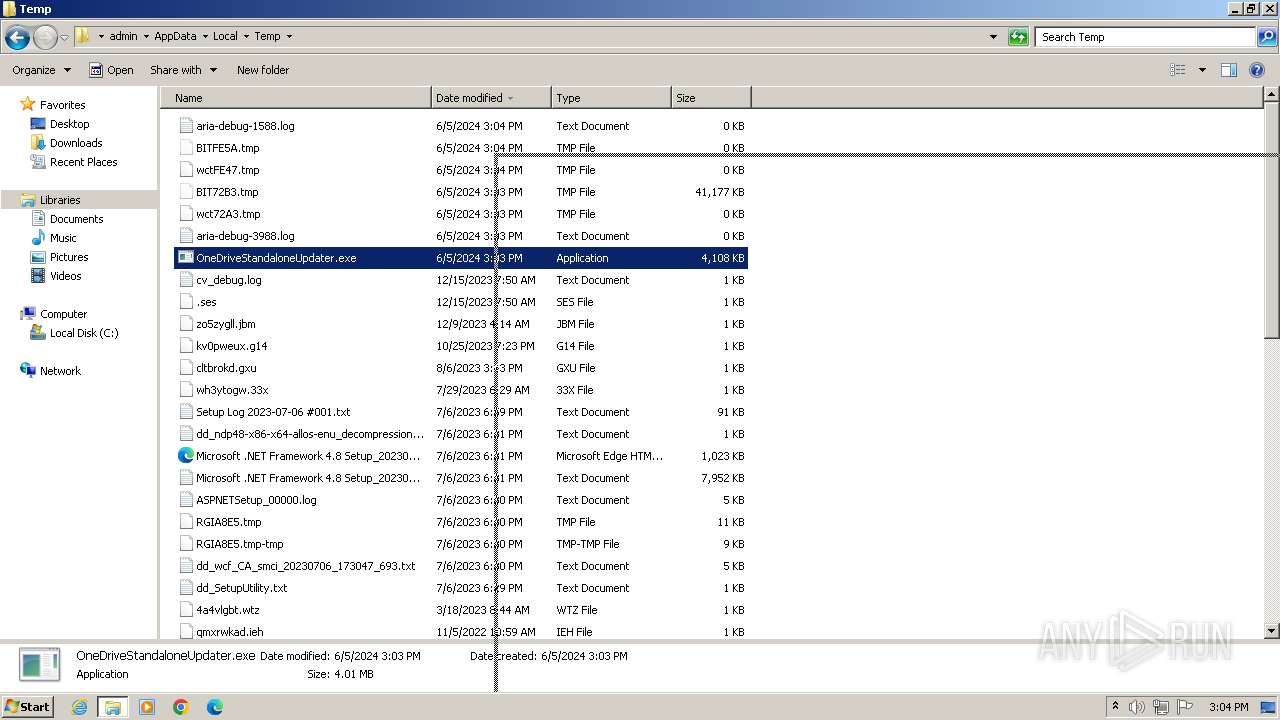Click the search magnifier icon
1280x720 pixels.
coord(1266,37)
